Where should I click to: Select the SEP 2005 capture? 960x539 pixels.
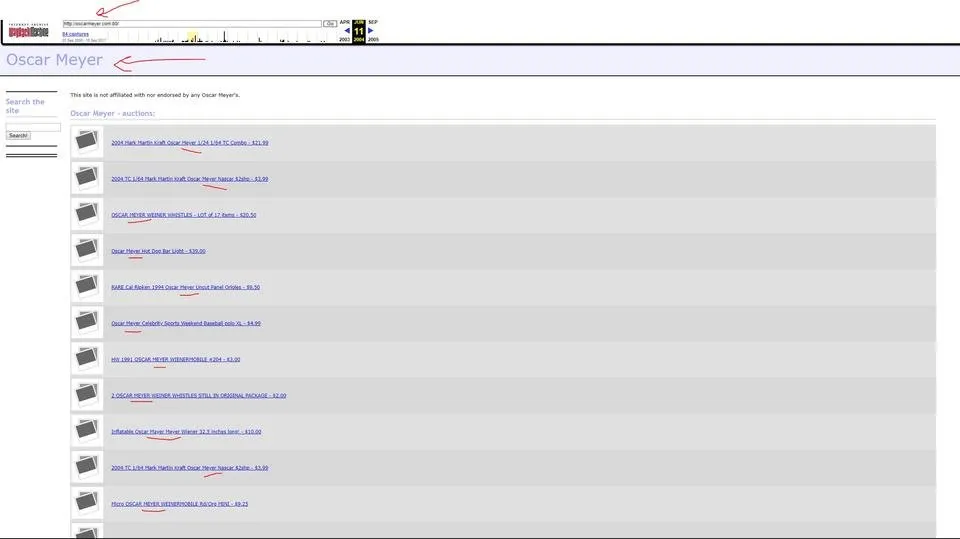tap(373, 31)
